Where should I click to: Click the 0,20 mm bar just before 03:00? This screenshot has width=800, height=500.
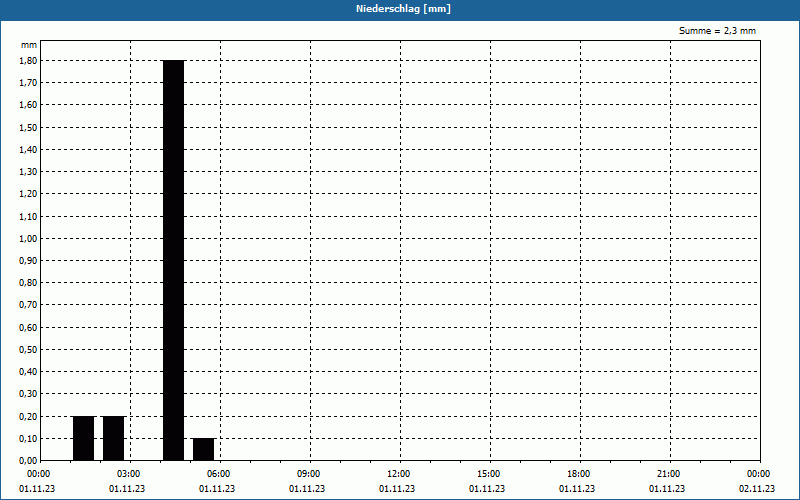113,438
